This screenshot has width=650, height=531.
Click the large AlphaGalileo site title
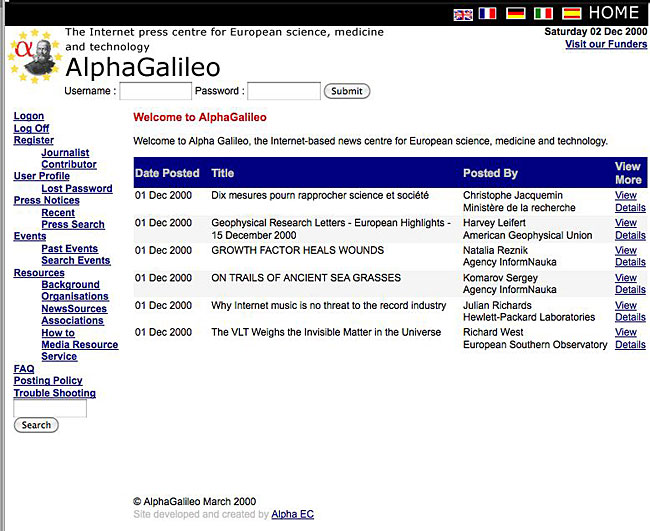coord(143,67)
